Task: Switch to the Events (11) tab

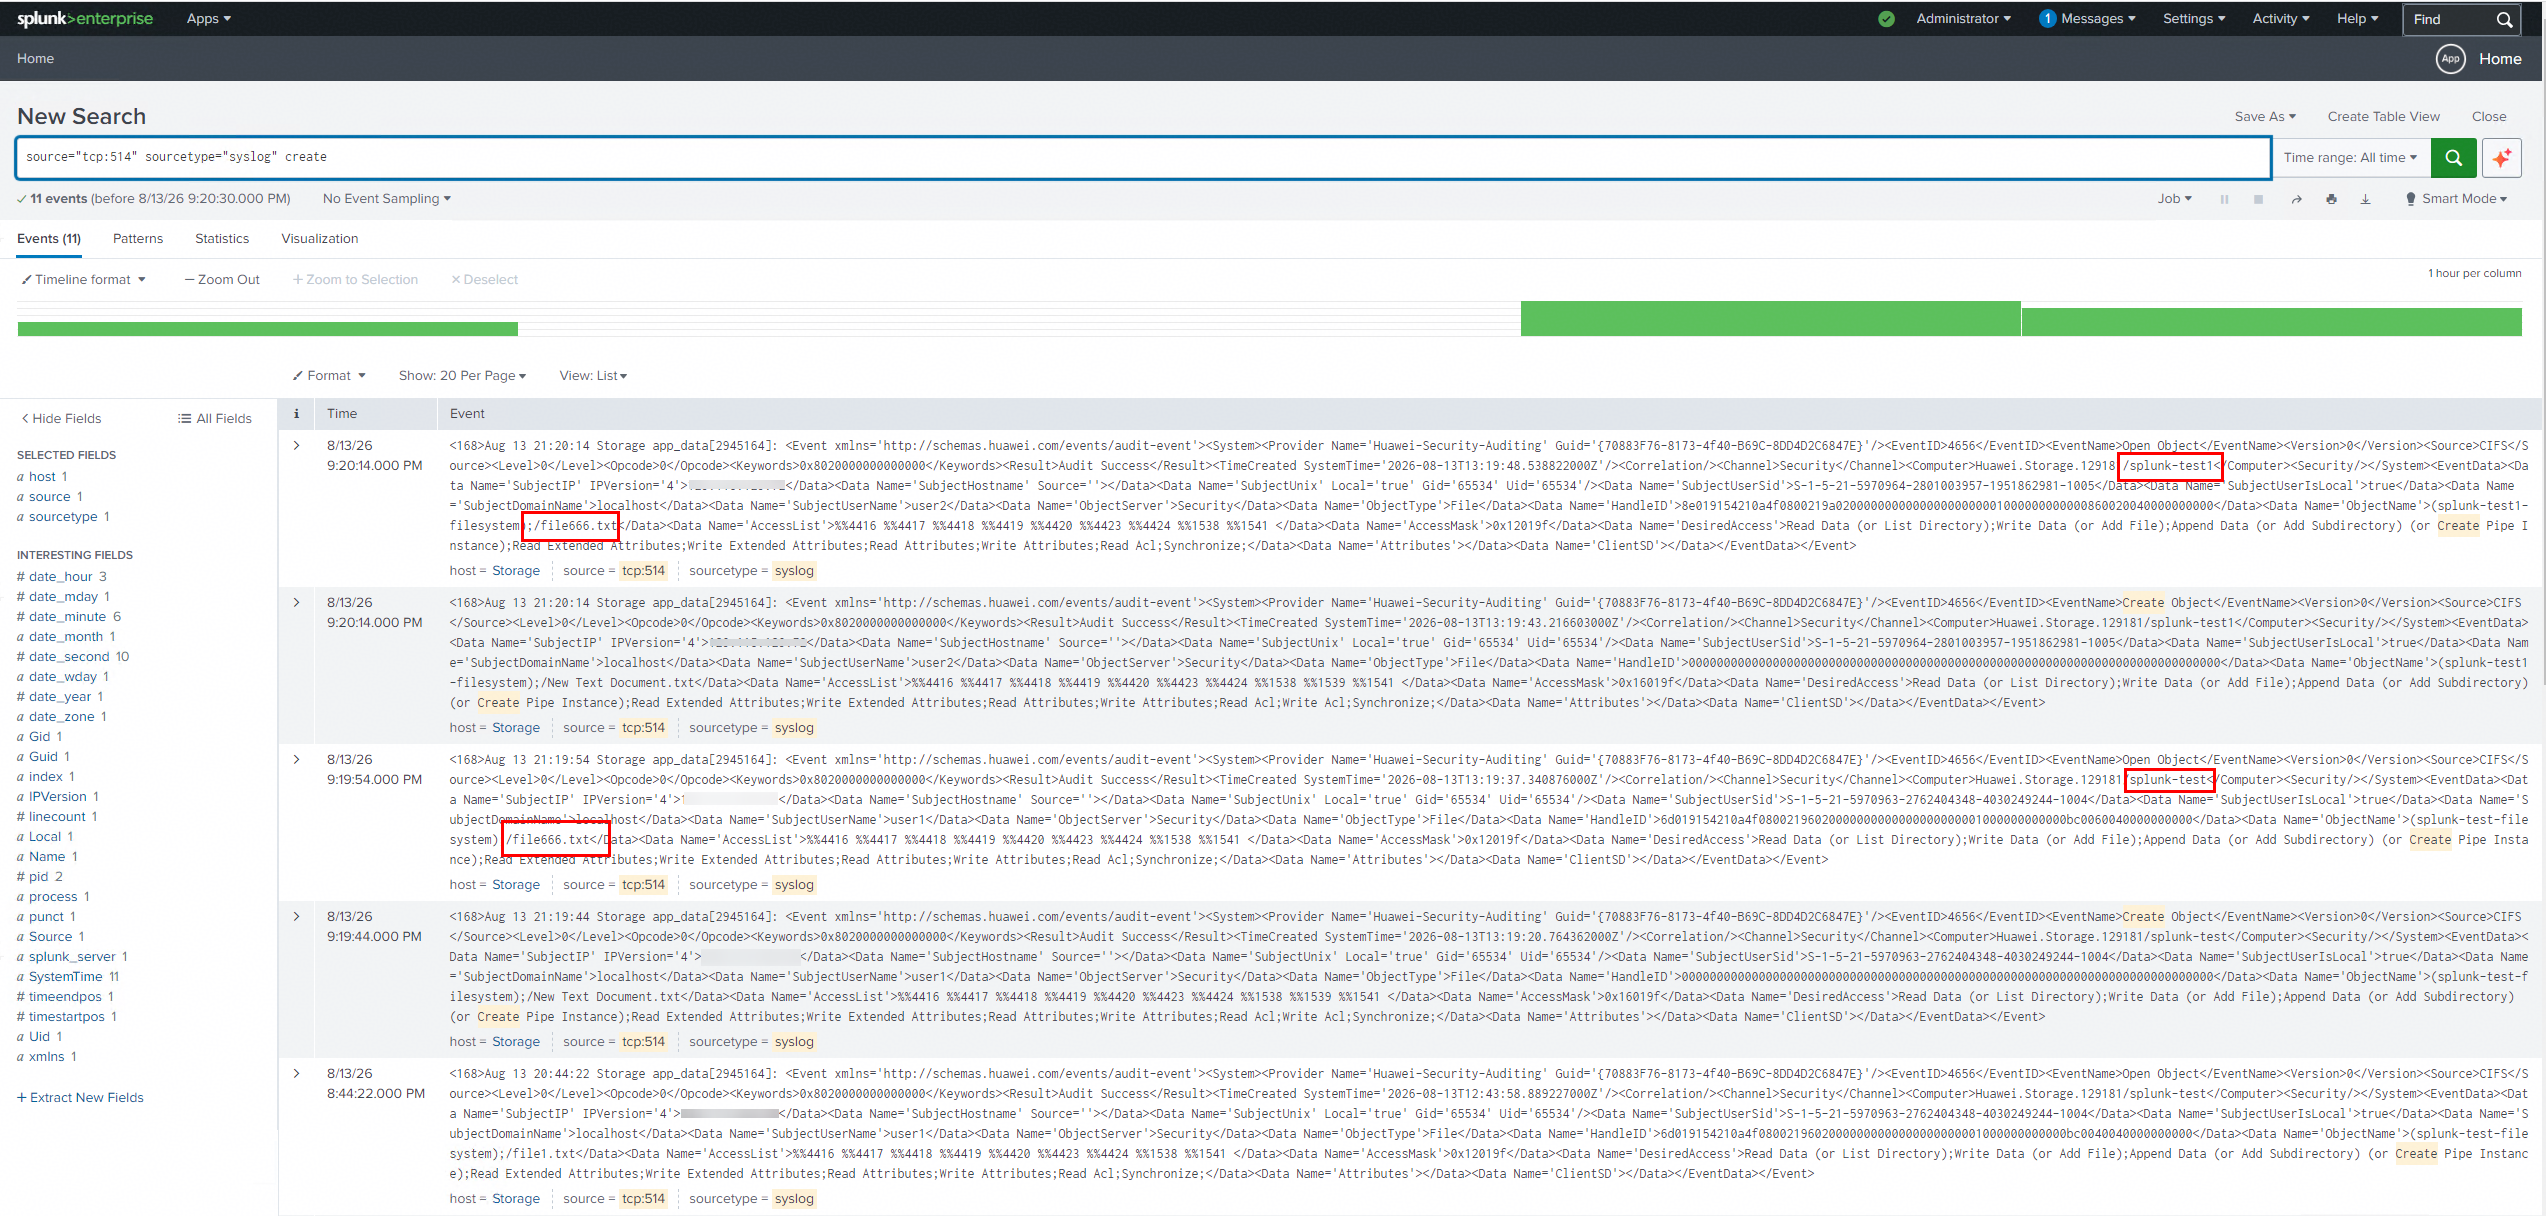Action: 49,239
